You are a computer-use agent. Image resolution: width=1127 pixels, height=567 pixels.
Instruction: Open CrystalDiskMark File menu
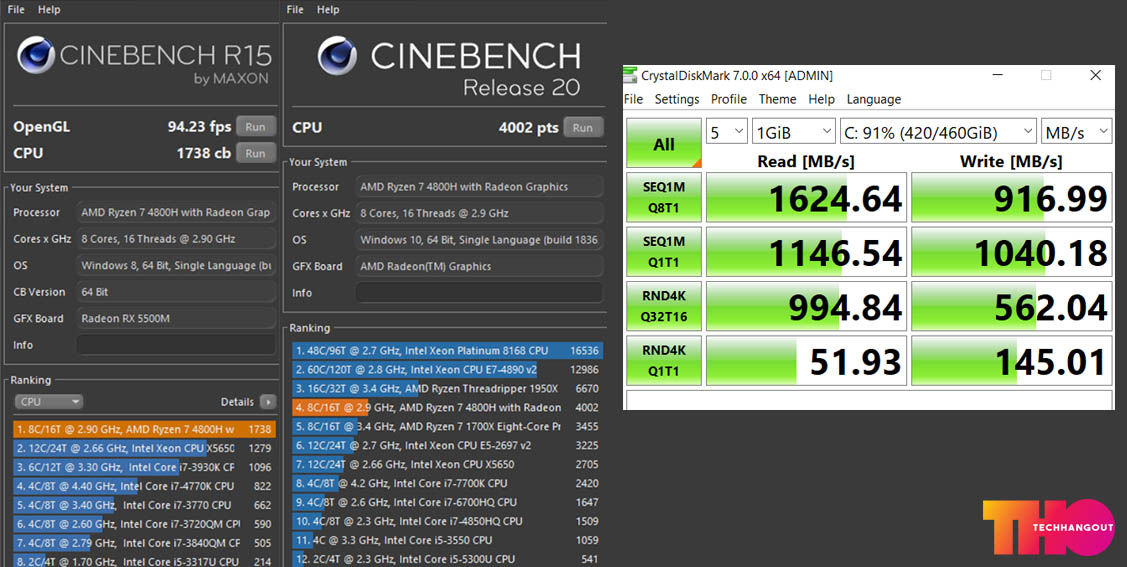pos(633,99)
